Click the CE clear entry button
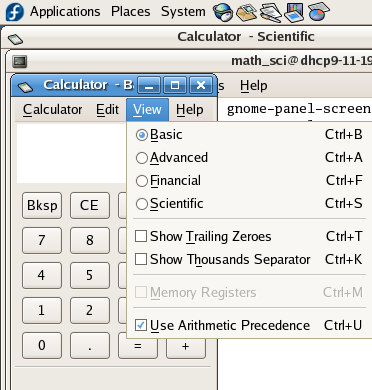 pyautogui.click(x=90, y=205)
